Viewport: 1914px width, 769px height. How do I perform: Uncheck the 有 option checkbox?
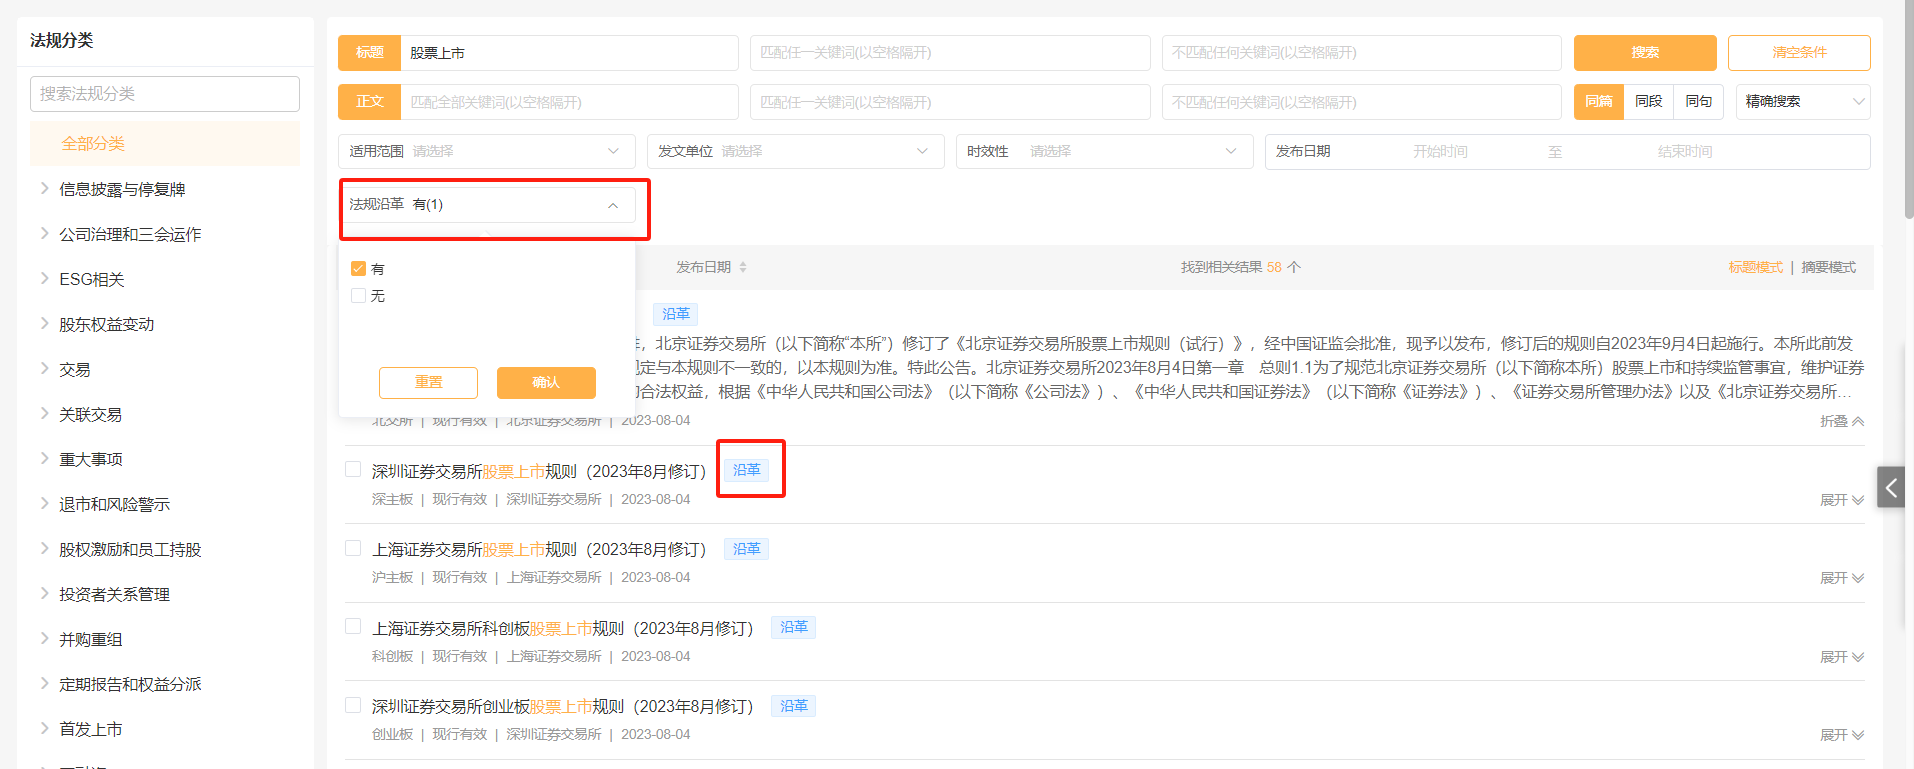(358, 269)
